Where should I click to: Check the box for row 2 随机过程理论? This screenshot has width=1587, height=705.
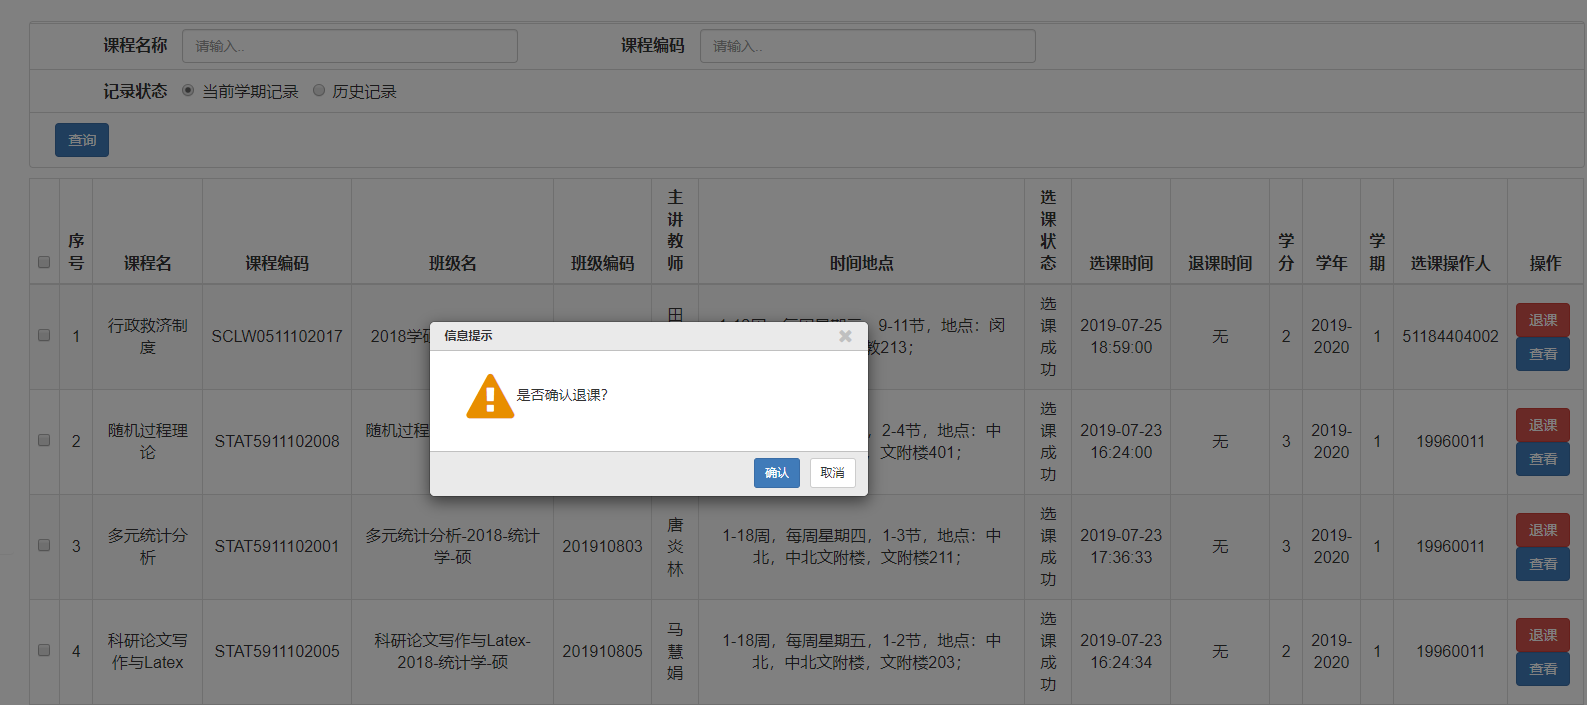click(44, 441)
